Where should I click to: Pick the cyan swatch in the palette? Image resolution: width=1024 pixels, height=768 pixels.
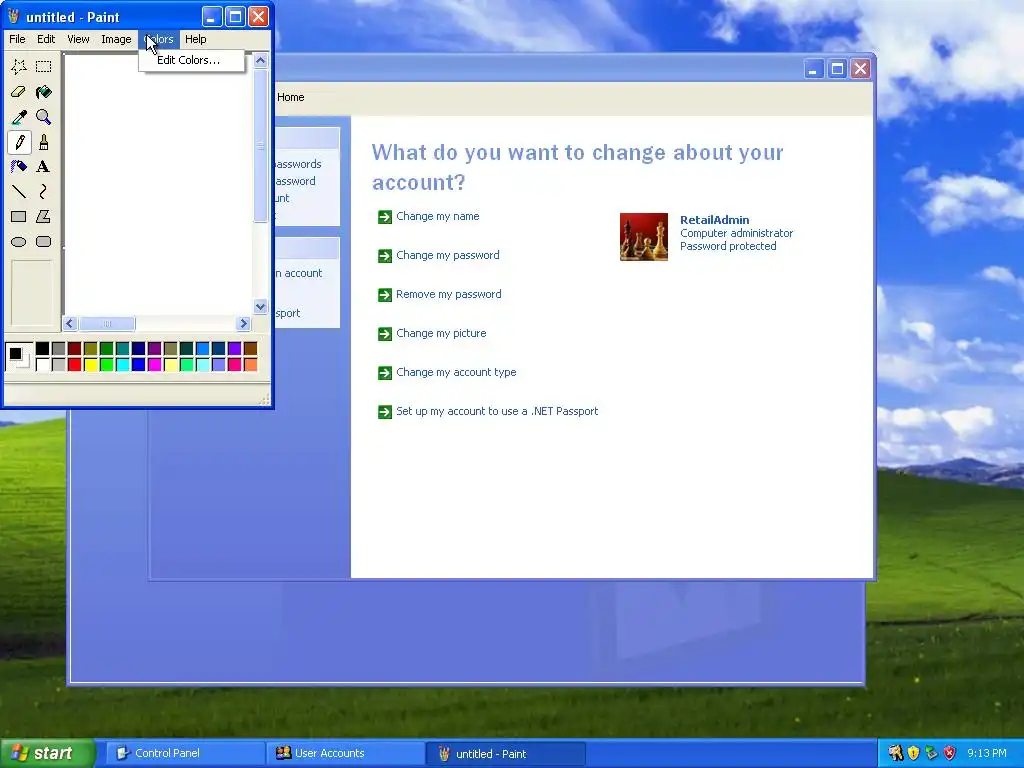click(x=123, y=364)
